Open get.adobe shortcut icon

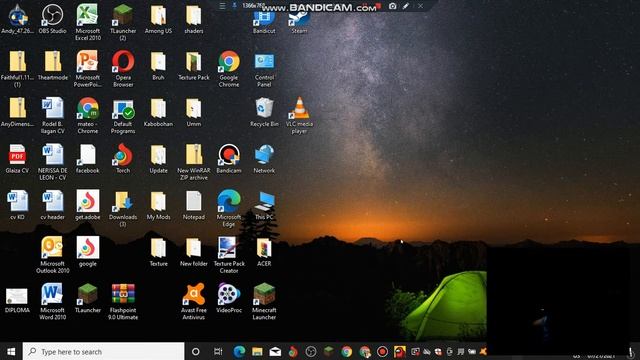88,205
